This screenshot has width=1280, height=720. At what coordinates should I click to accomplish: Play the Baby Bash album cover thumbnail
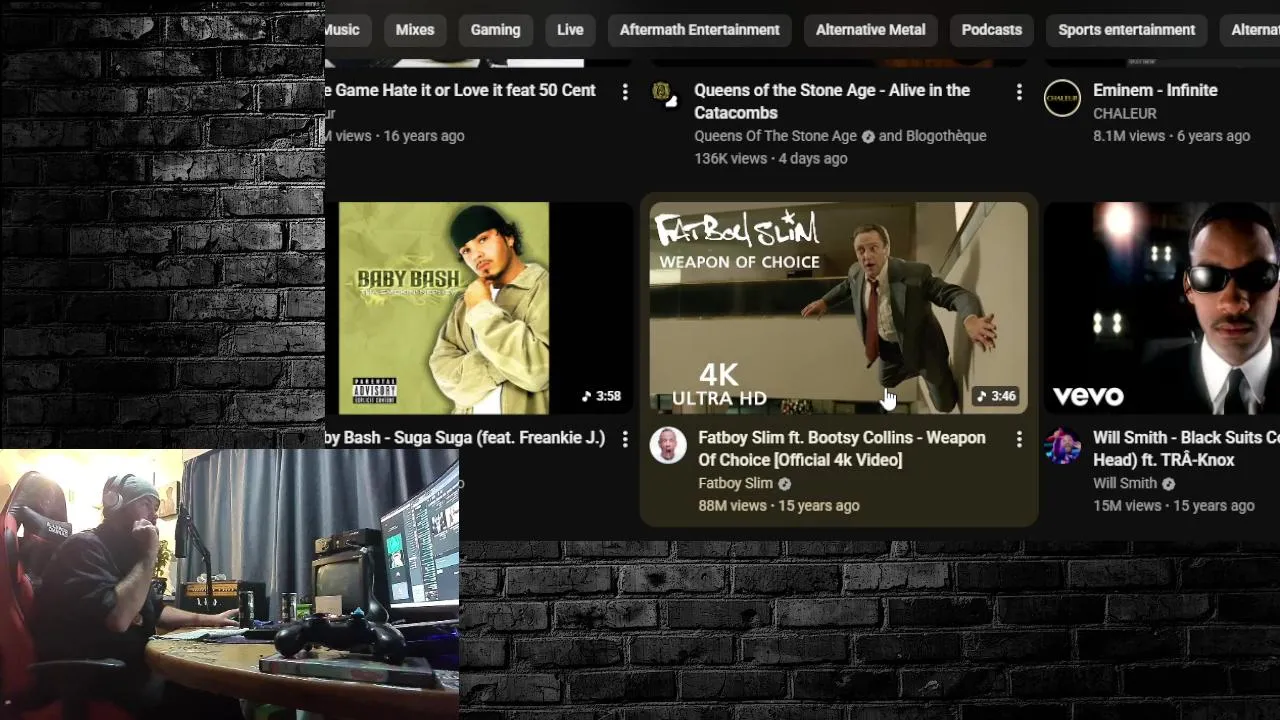click(x=478, y=308)
